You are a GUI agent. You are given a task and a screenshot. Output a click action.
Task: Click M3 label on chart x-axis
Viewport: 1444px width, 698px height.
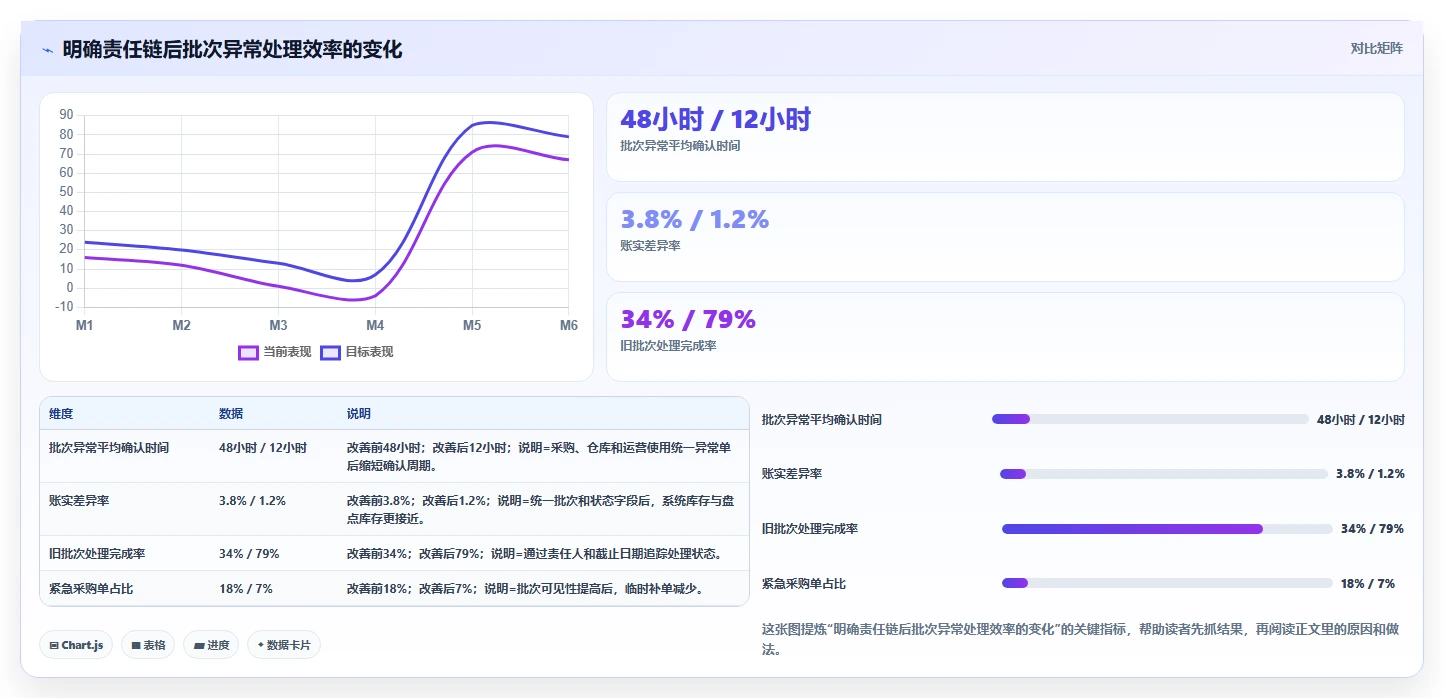pyautogui.click(x=278, y=325)
